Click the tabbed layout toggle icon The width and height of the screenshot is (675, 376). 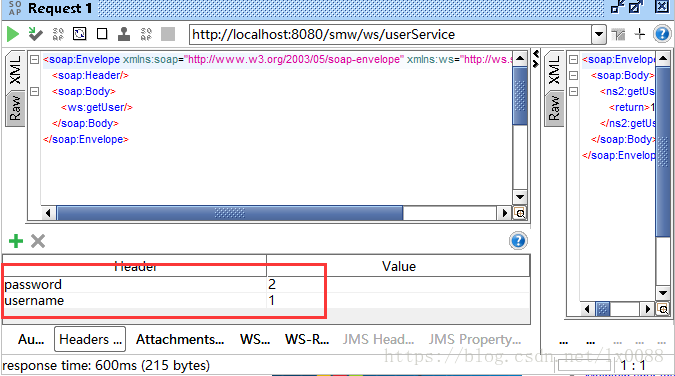pyautogui.click(x=618, y=34)
